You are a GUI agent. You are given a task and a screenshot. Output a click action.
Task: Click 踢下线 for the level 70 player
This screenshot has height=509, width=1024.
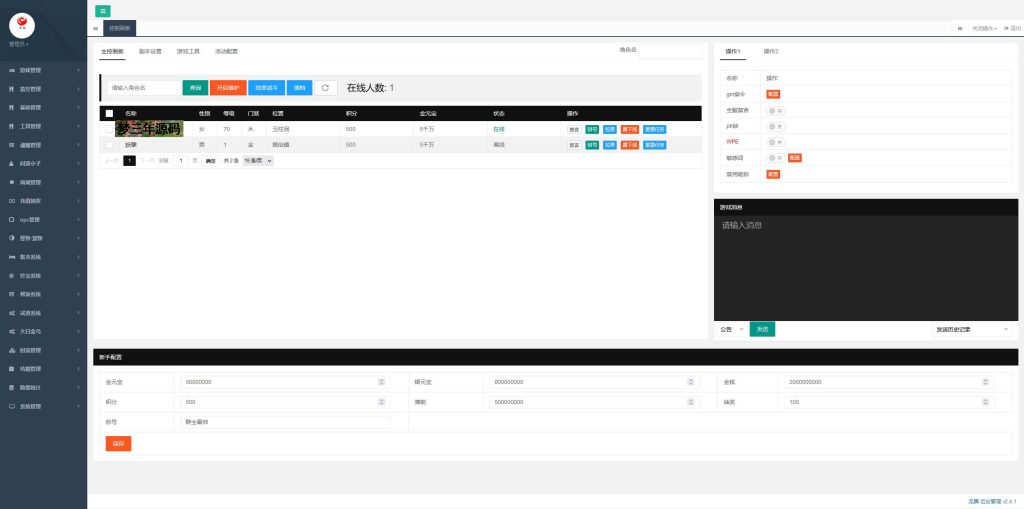(x=630, y=129)
